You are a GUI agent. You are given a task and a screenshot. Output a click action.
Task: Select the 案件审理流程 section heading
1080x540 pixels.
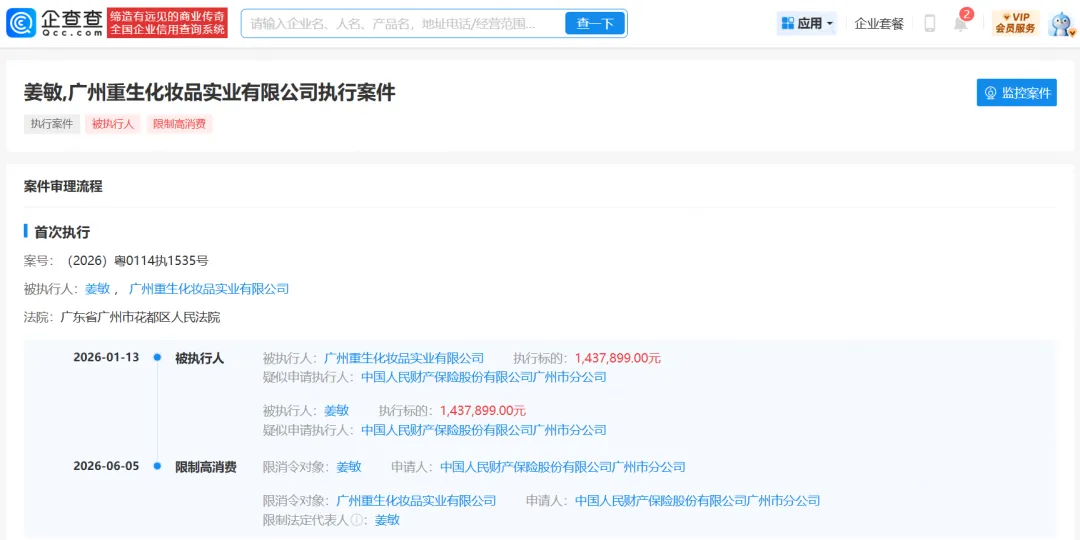pos(63,186)
